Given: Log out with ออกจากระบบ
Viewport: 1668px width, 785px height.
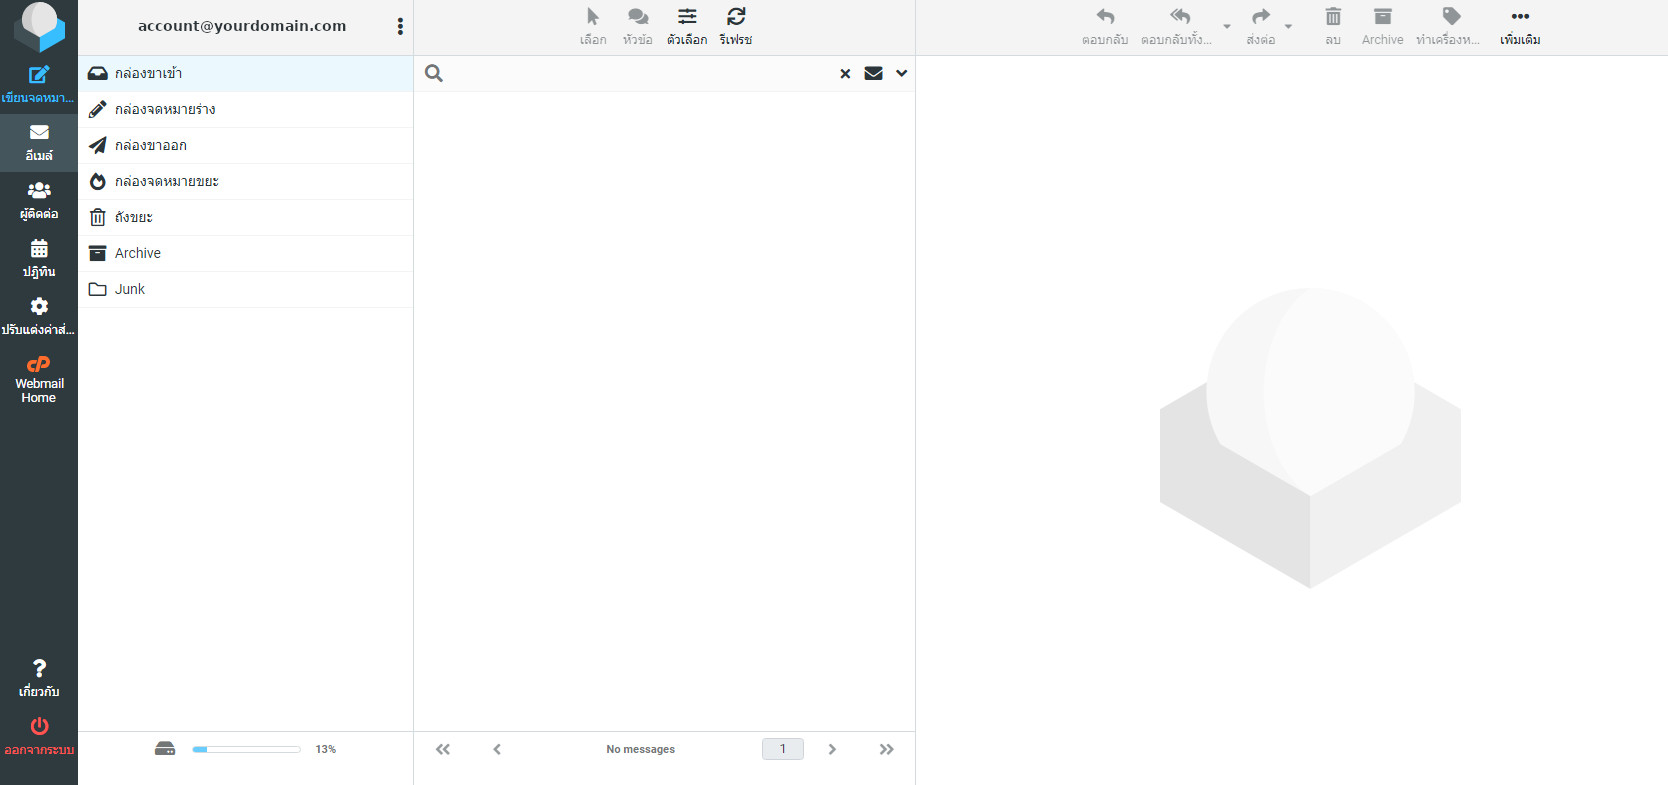Looking at the screenshot, I should tap(39, 737).
